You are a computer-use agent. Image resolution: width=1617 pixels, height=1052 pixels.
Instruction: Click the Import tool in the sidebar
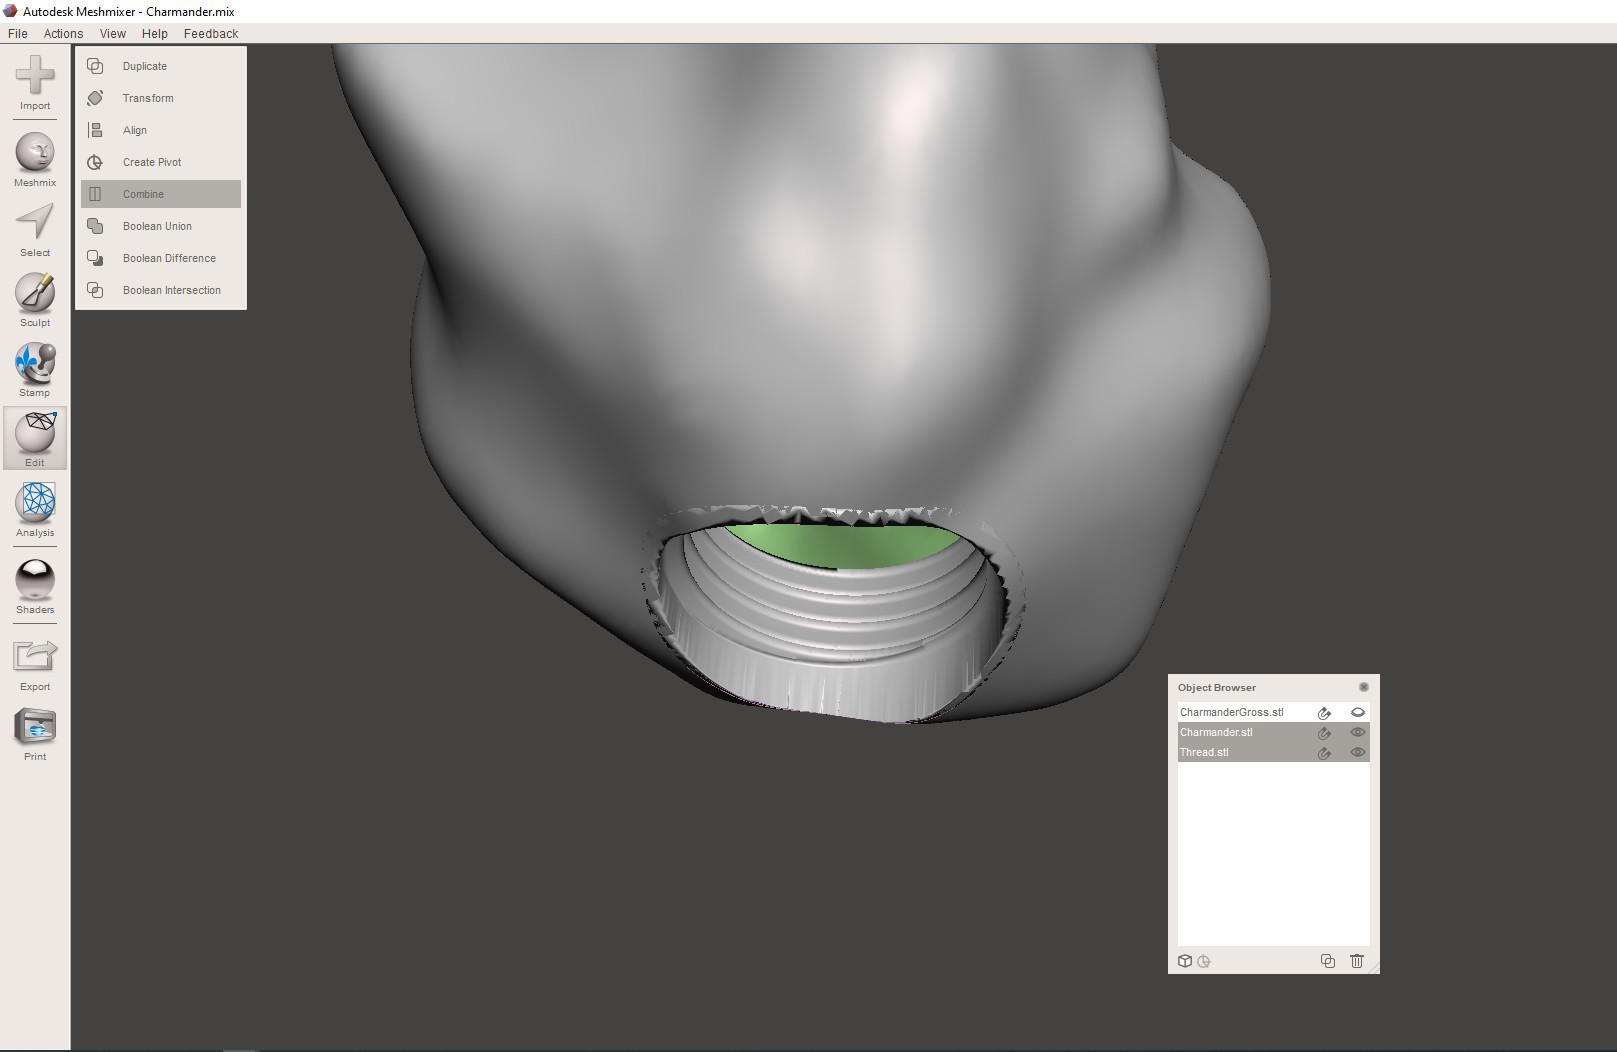pyautogui.click(x=35, y=83)
